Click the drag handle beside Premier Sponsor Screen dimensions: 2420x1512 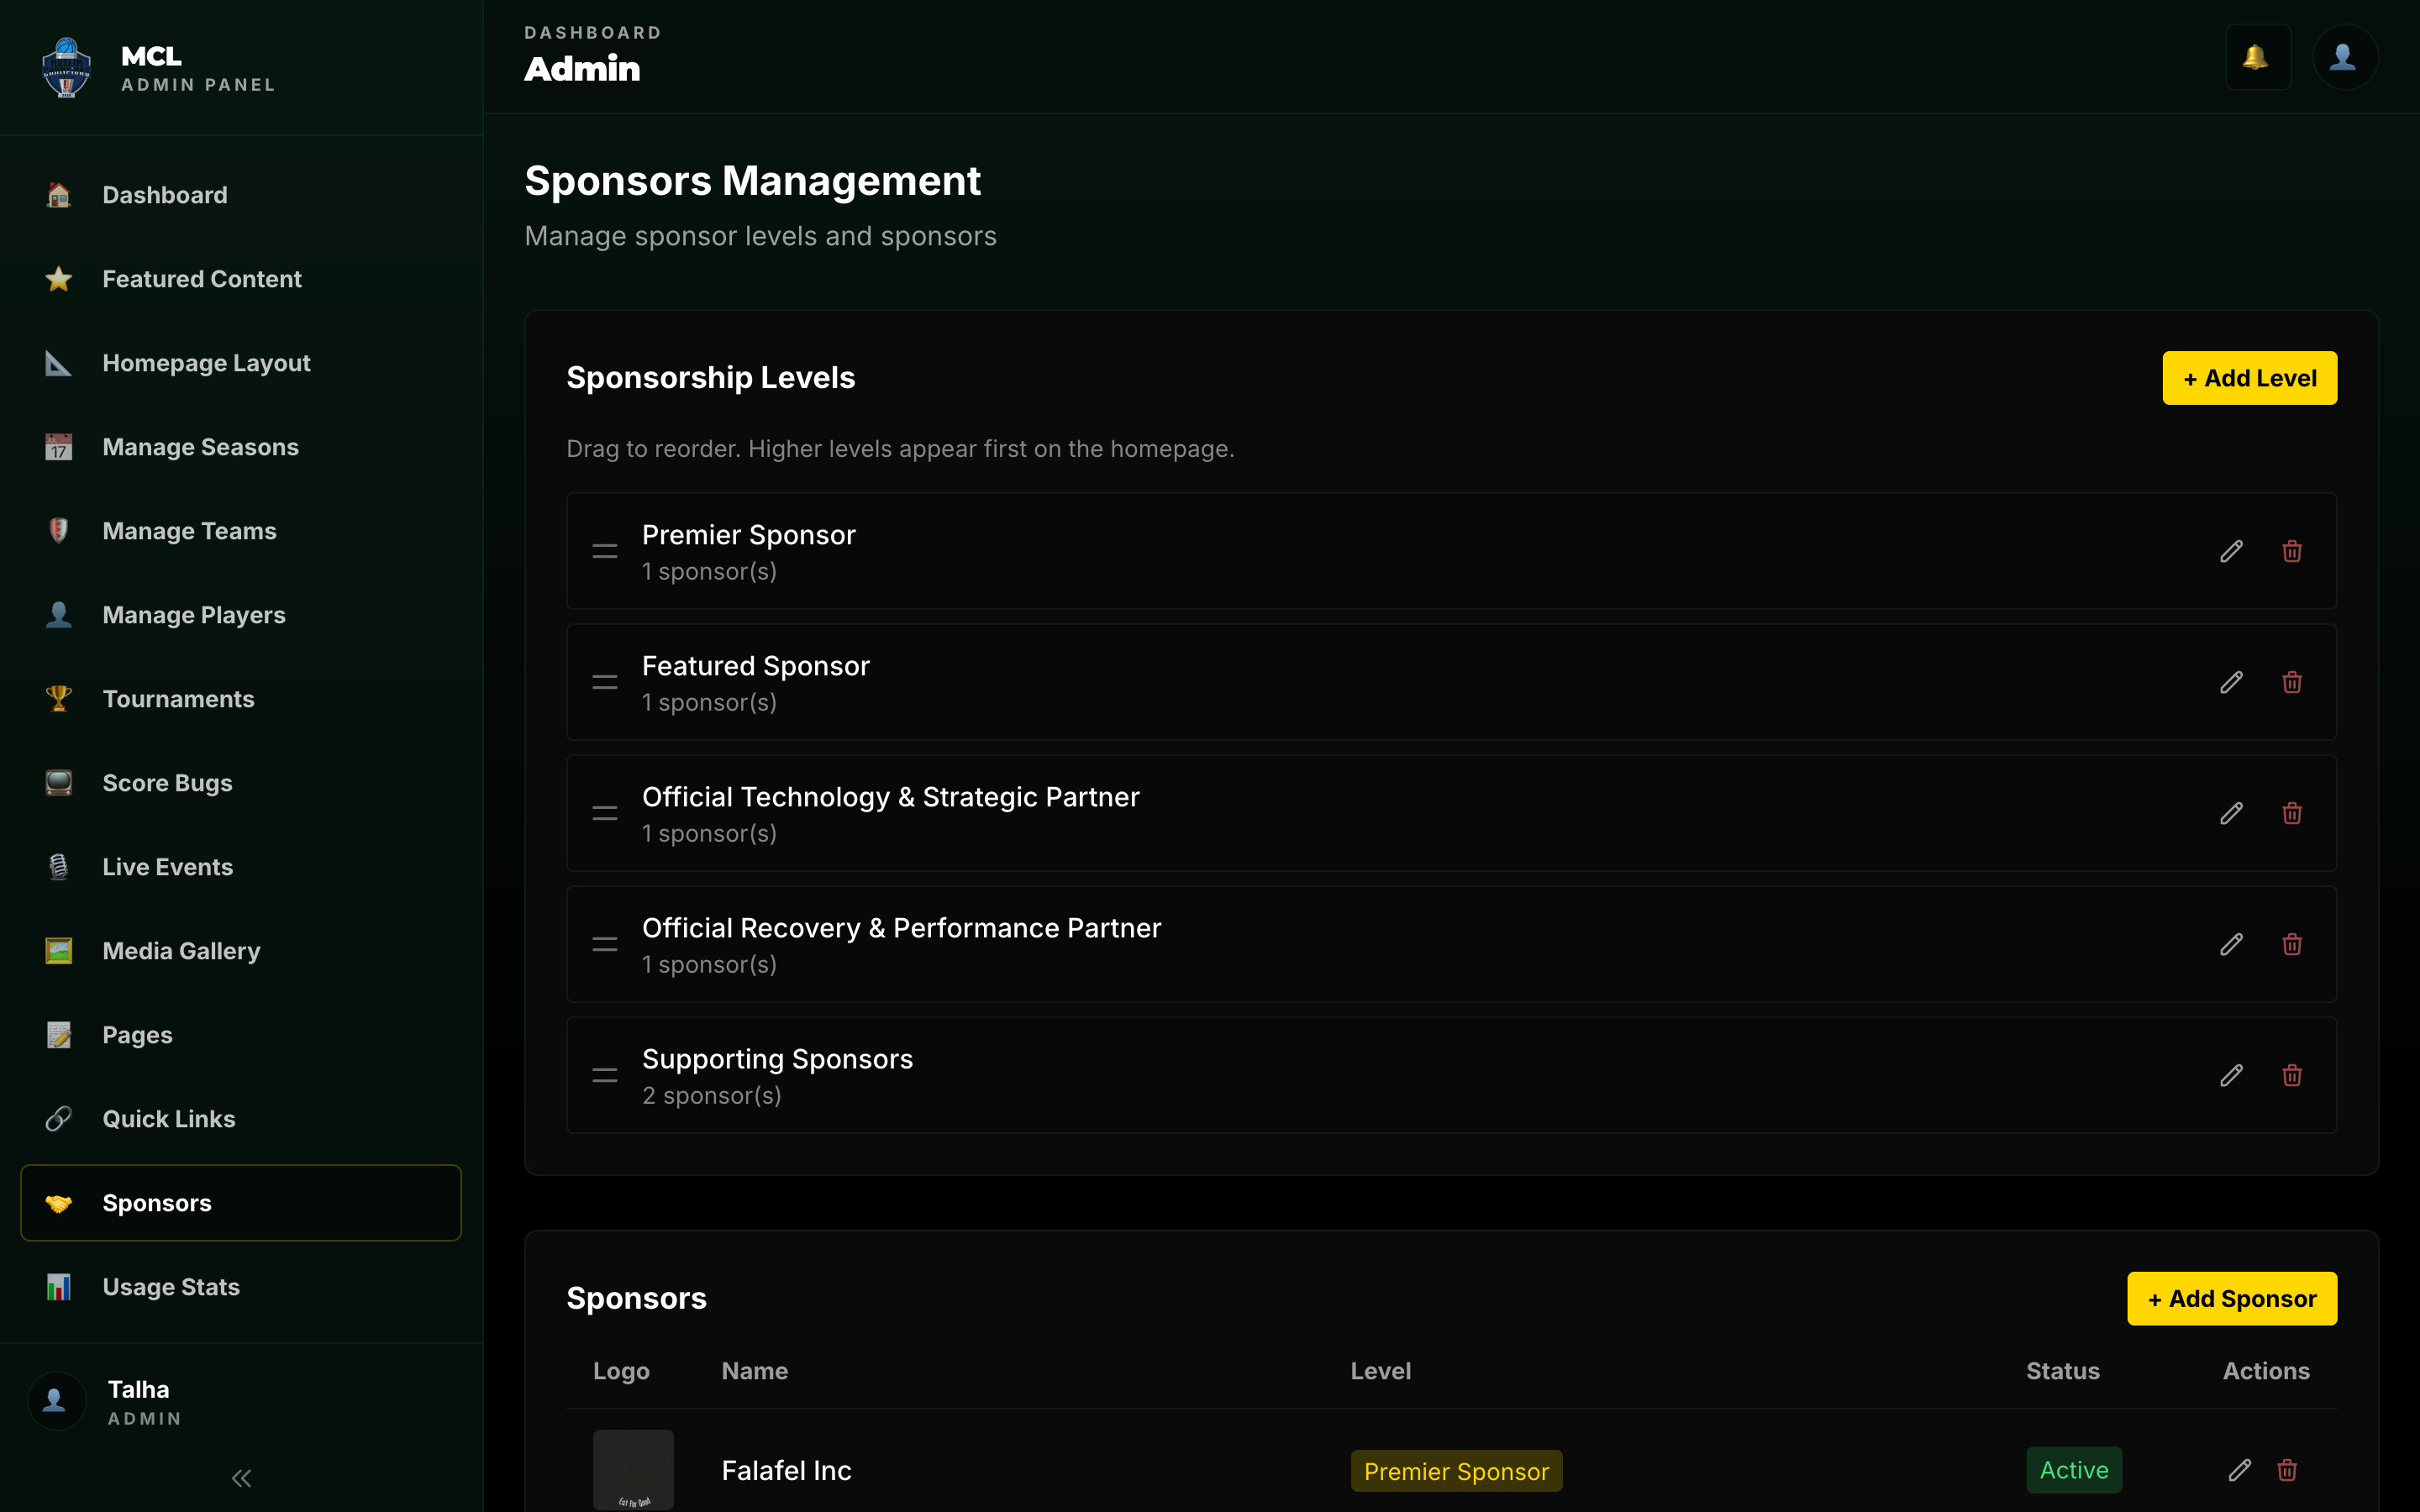(605, 551)
